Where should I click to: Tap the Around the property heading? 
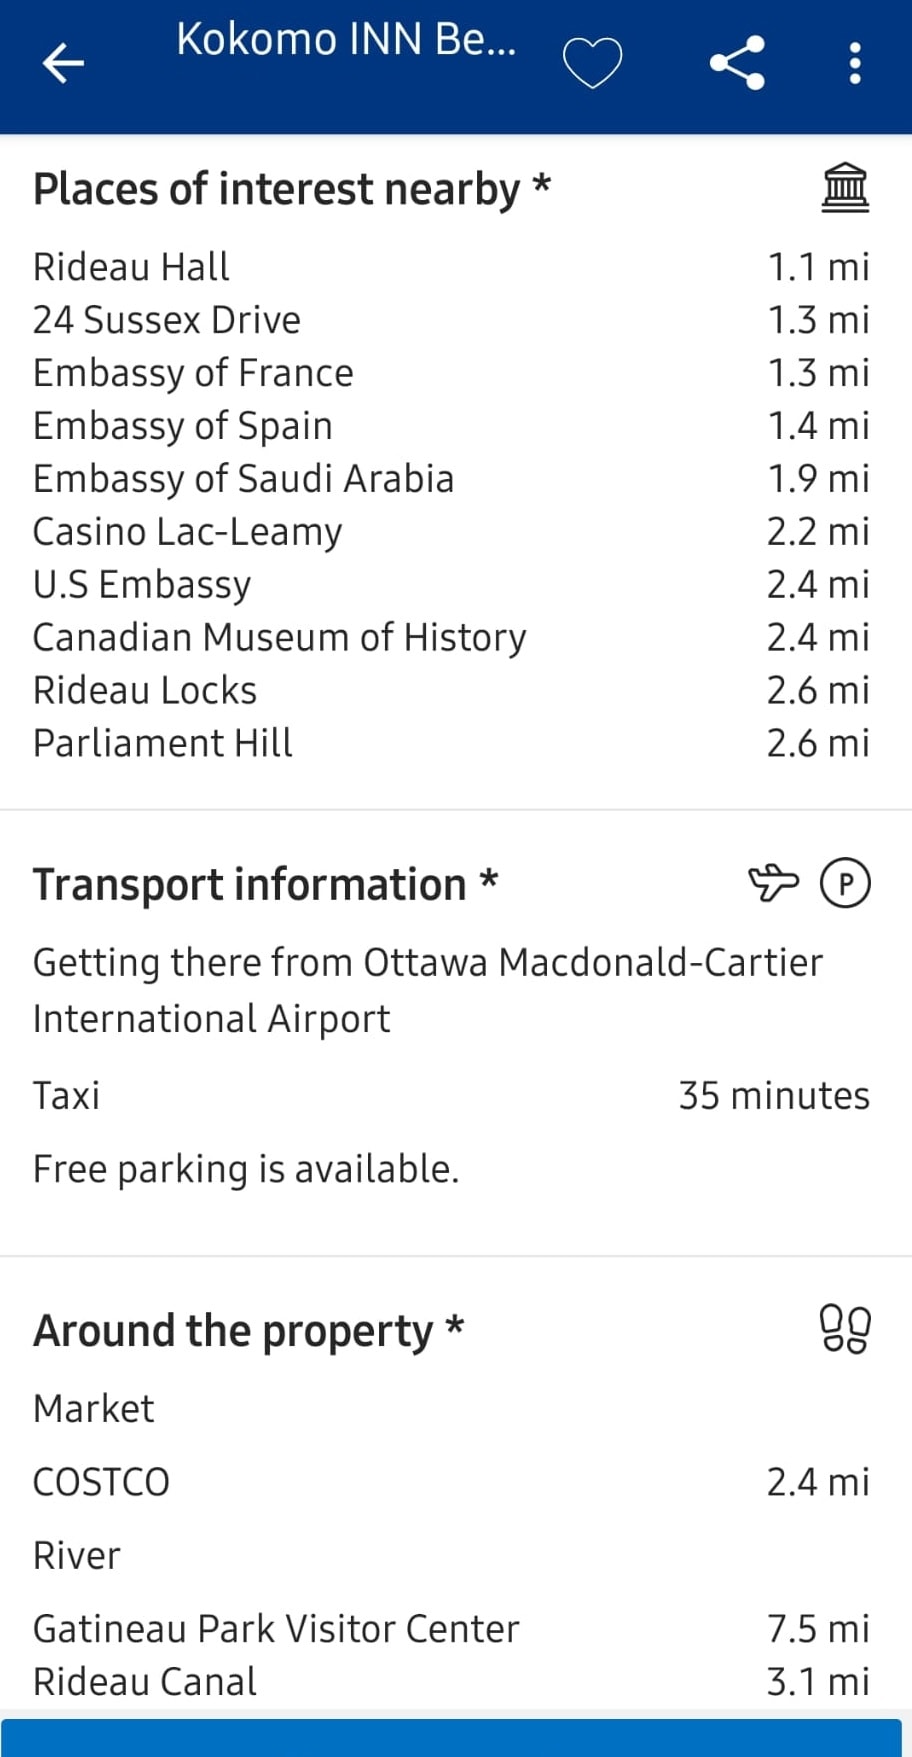(249, 1331)
